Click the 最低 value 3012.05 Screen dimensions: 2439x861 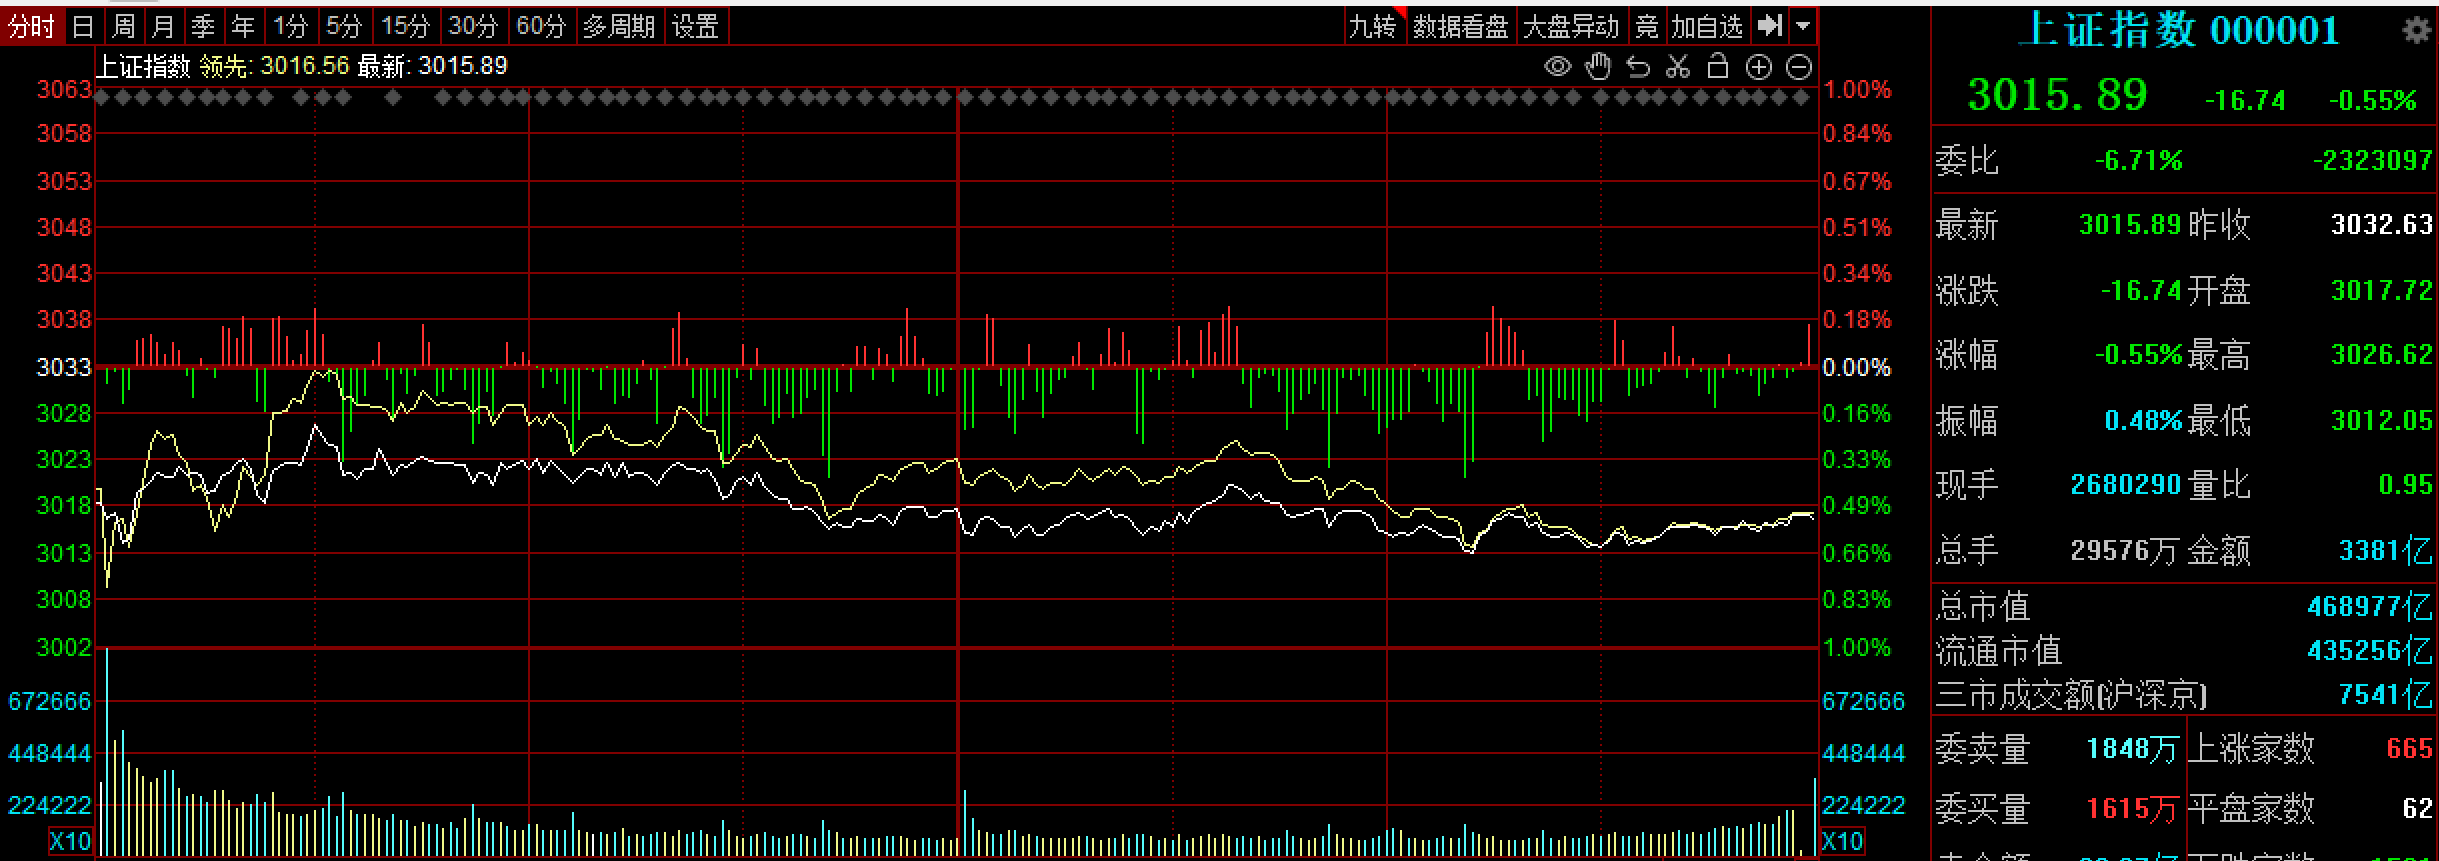coord(2382,420)
